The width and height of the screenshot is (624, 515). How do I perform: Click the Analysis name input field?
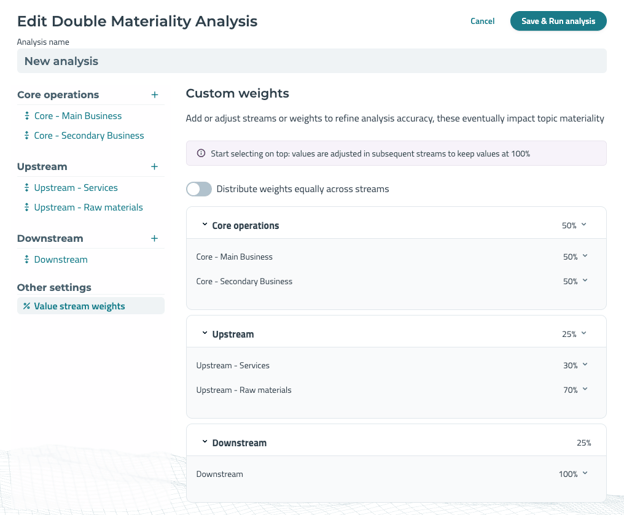click(311, 61)
